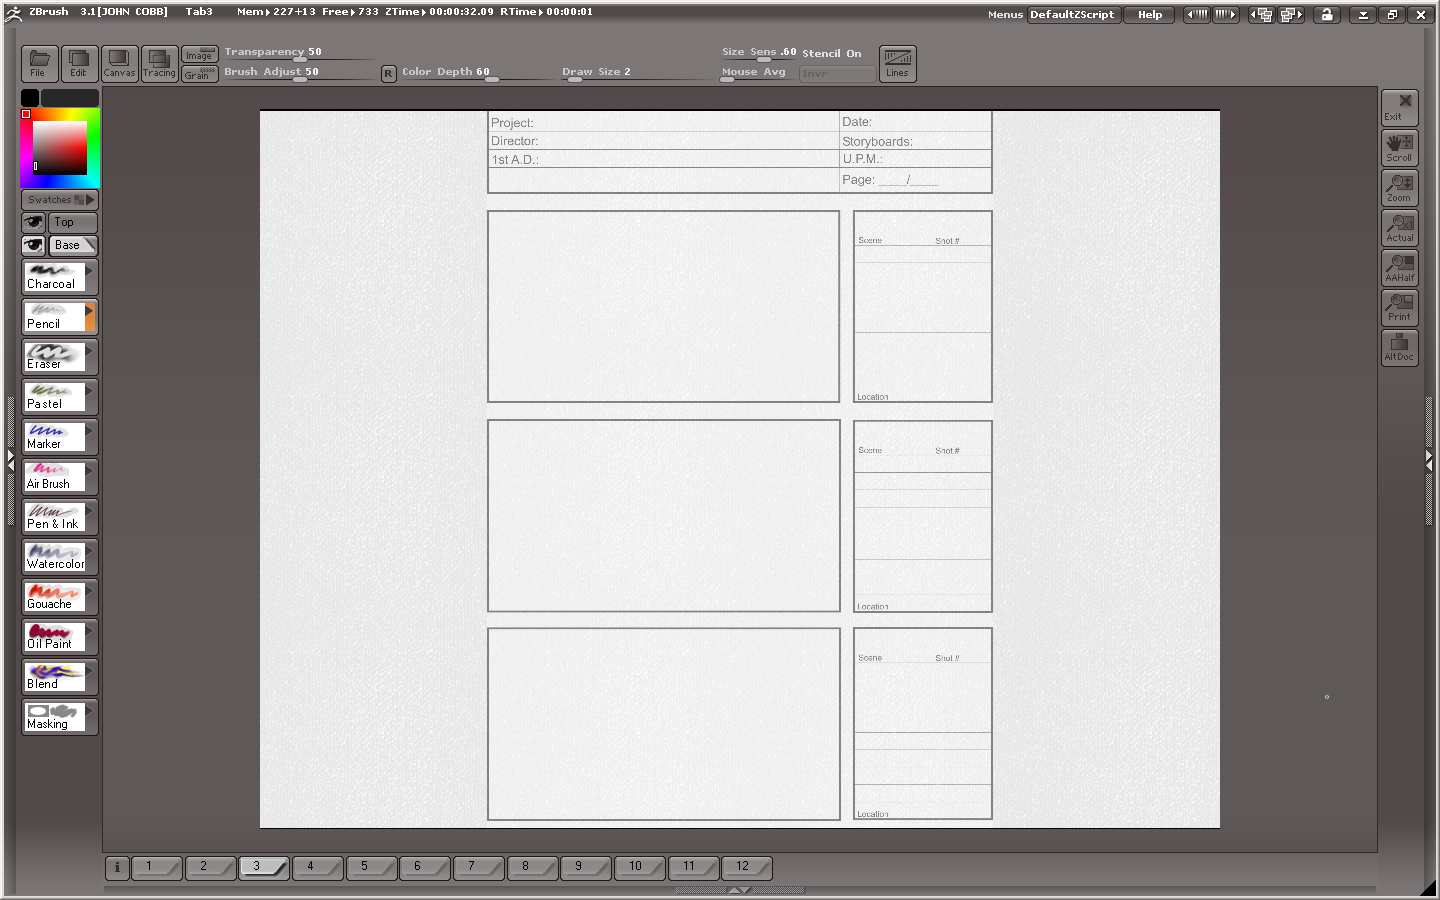1440x900 pixels.
Task: Expand the Oil Paint options arrow
Action: tap(89, 630)
